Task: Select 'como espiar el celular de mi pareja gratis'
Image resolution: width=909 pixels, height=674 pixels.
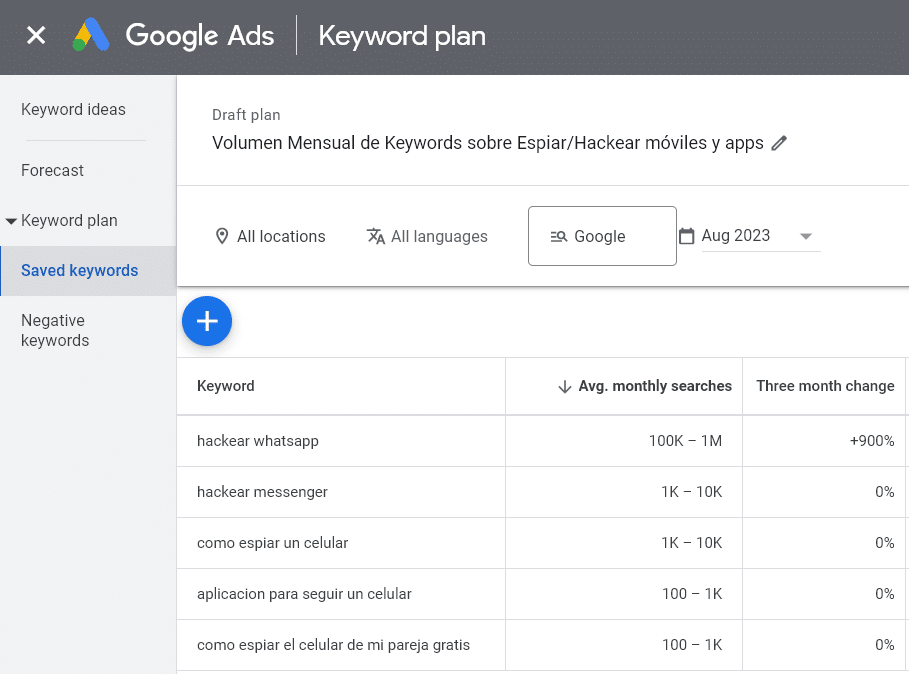Action: [x=333, y=645]
